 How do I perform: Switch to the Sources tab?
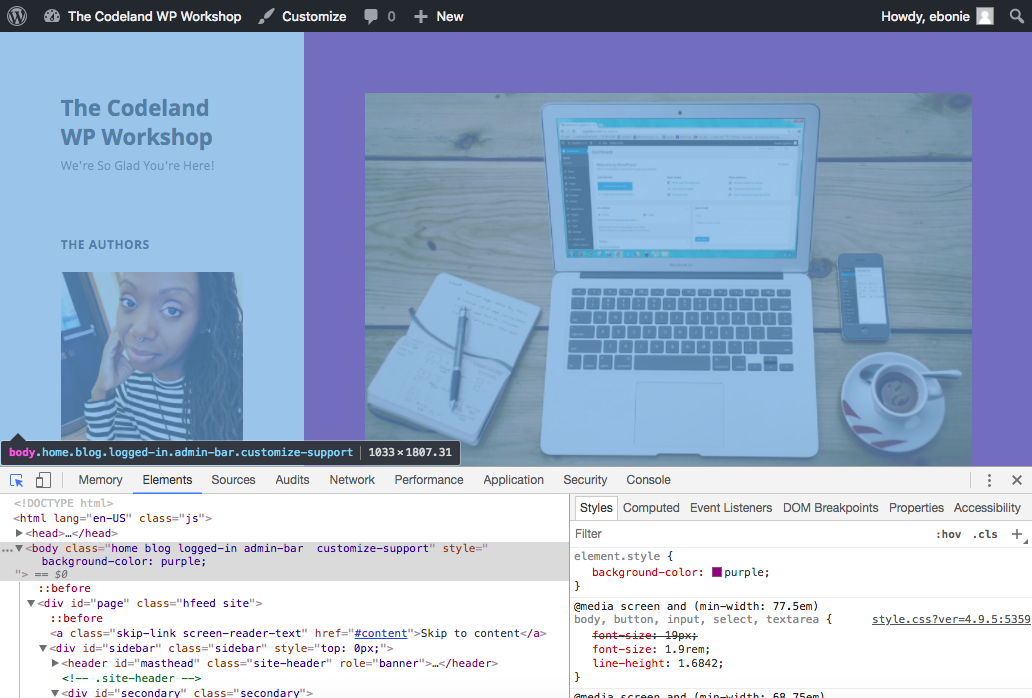pos(233,480)
